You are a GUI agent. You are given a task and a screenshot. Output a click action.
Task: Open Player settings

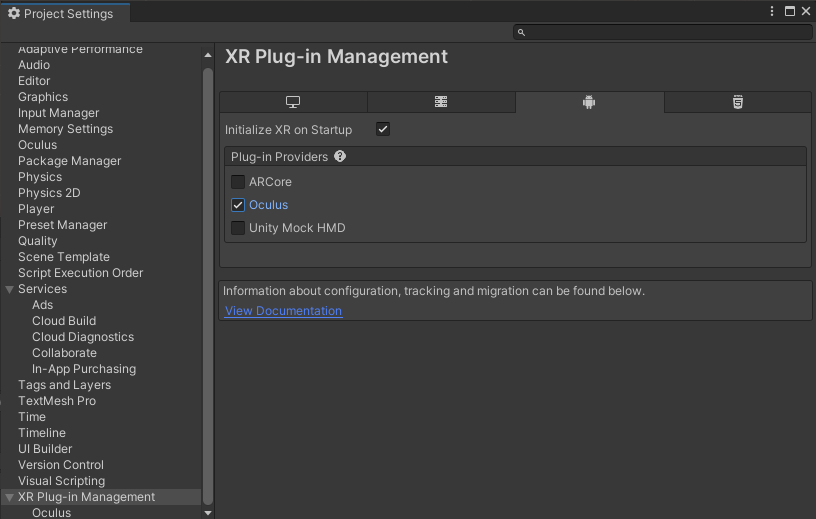click(36, 209)
